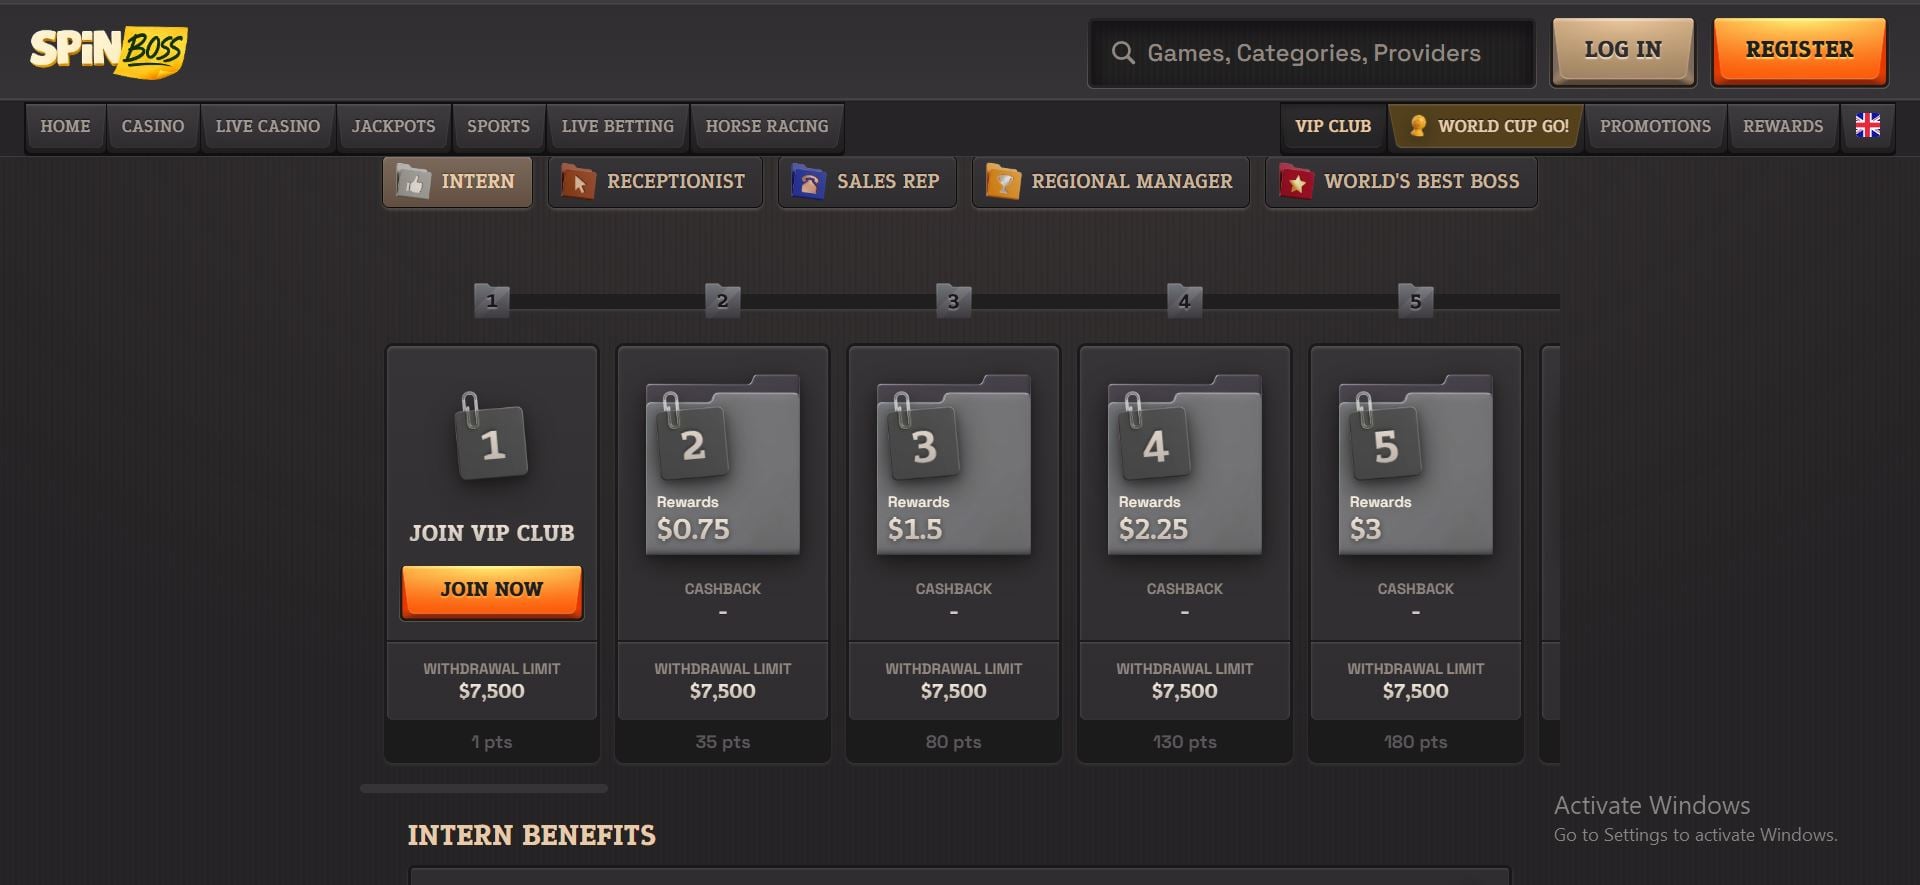Click level 5 Cashback label
1920x885 pixels.
click(x=1416, y=589)
